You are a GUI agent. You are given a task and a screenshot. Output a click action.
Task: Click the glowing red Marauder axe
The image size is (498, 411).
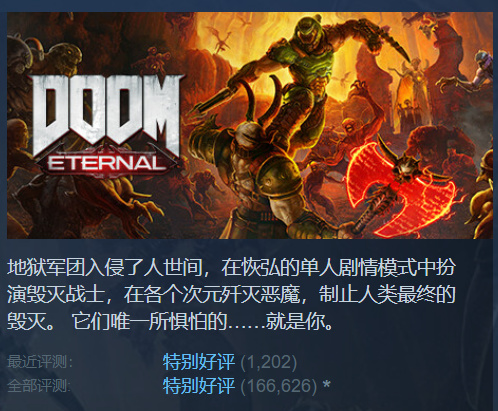[400, 186]
